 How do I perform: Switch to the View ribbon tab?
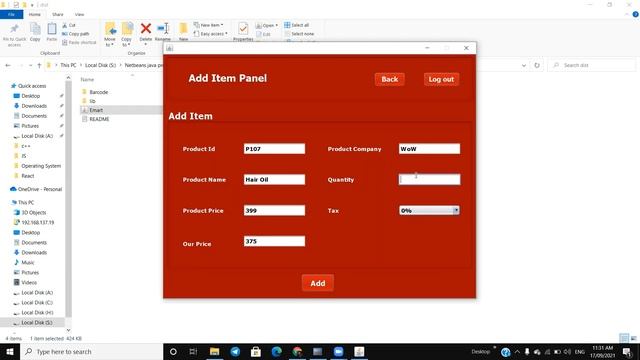point(79,14)
